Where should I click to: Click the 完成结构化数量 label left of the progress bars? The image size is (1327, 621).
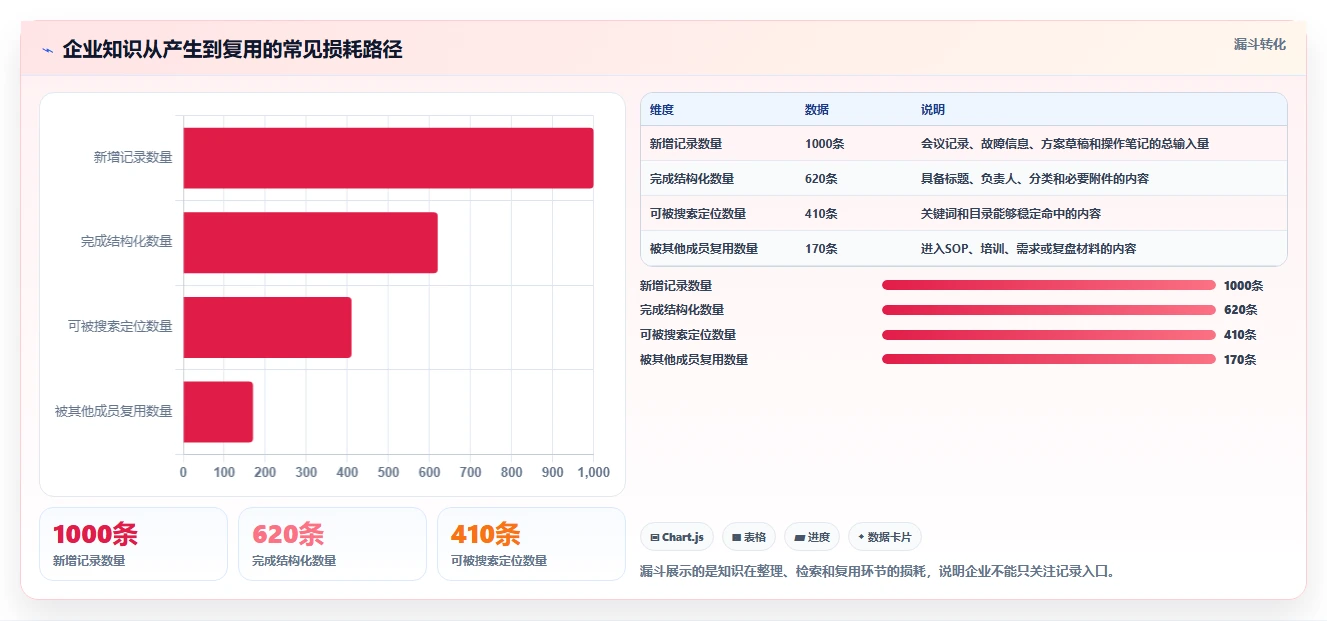click(682, 310)
